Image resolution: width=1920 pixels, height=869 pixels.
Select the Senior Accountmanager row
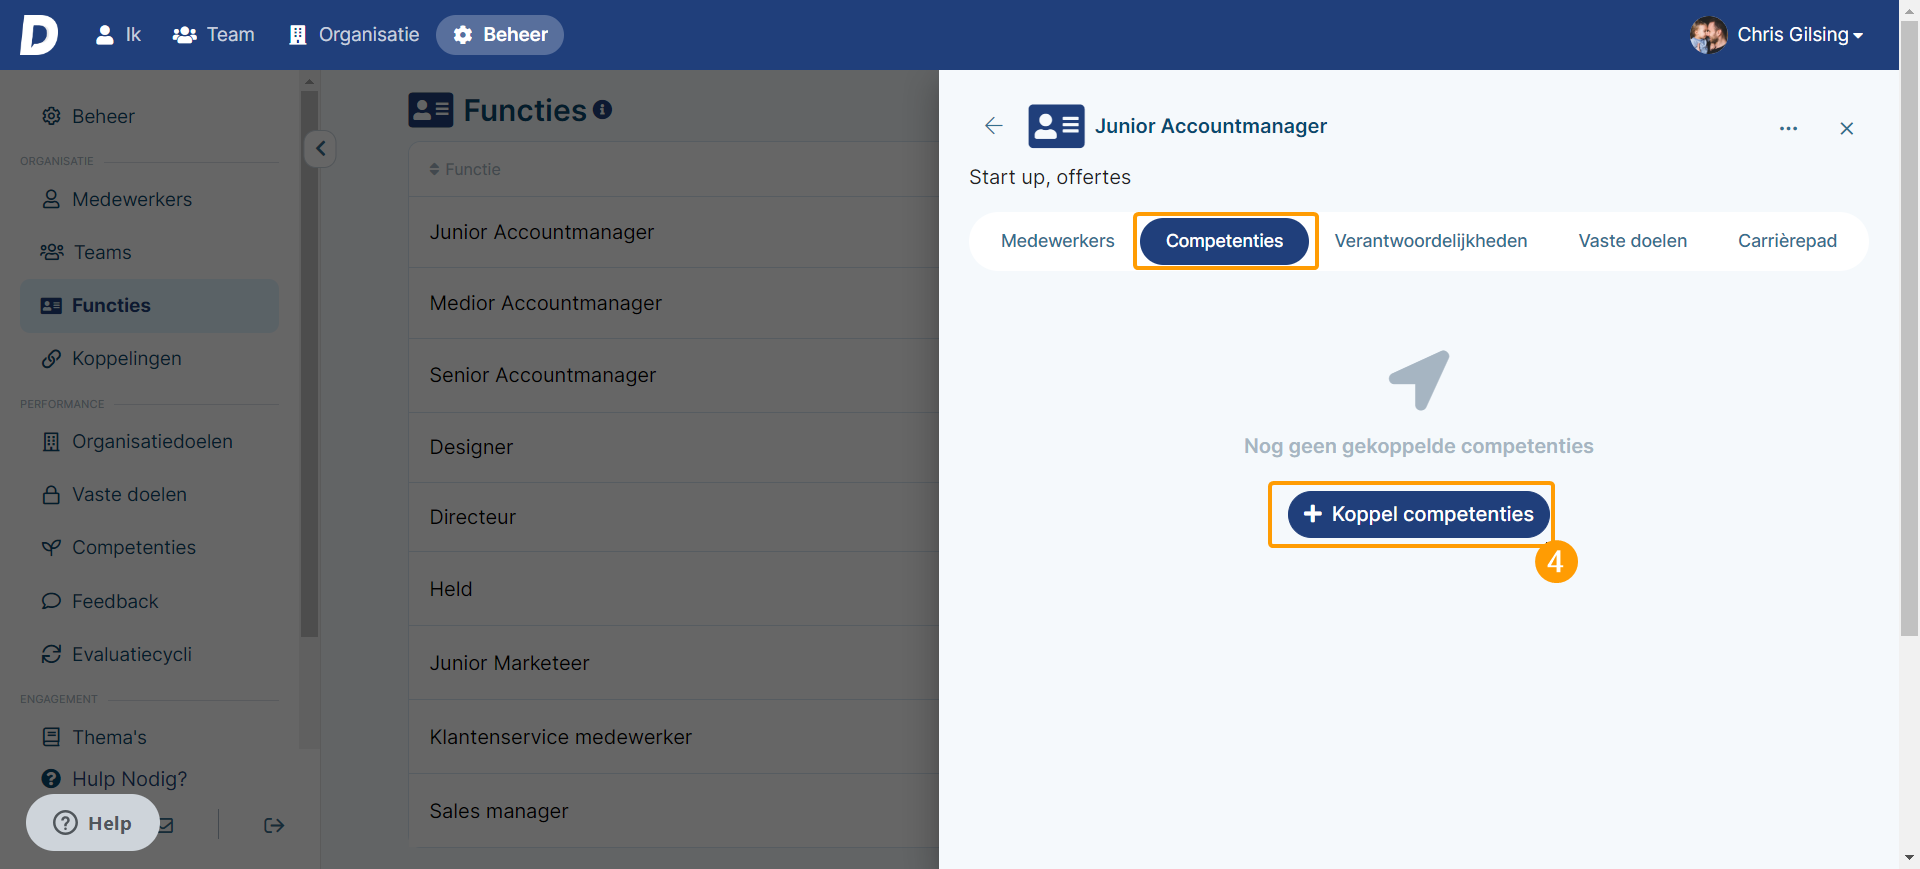(x=674, y=375)
